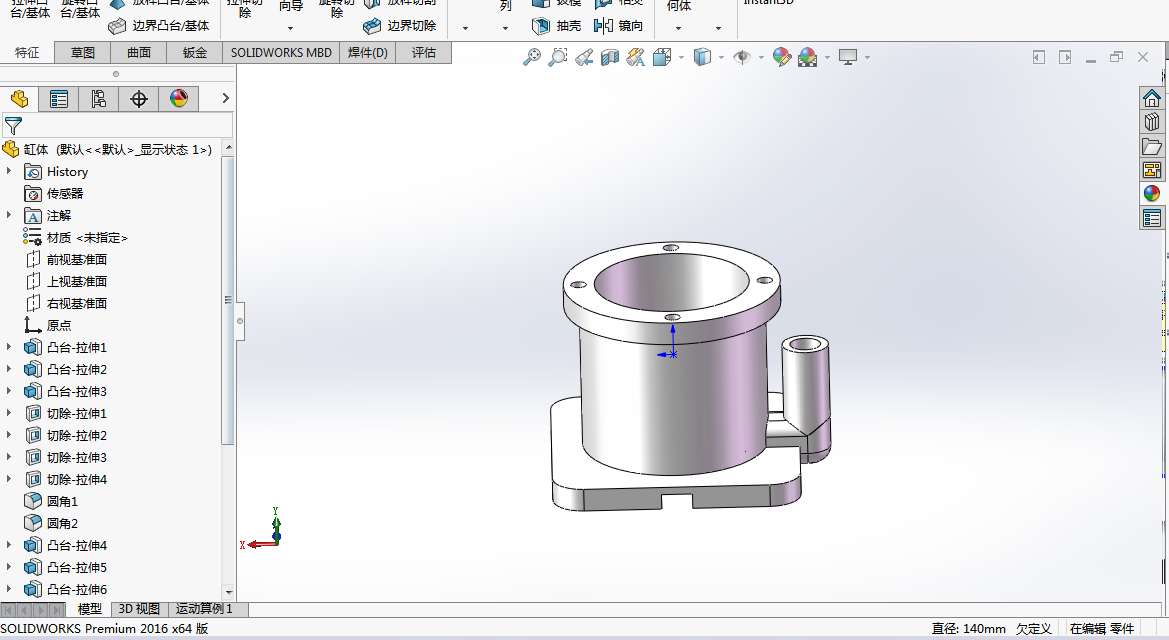The height and width of the screenshot is (640, 1169).
Task: Open the ConfigurationManager tab
Action: pos(98,98)
